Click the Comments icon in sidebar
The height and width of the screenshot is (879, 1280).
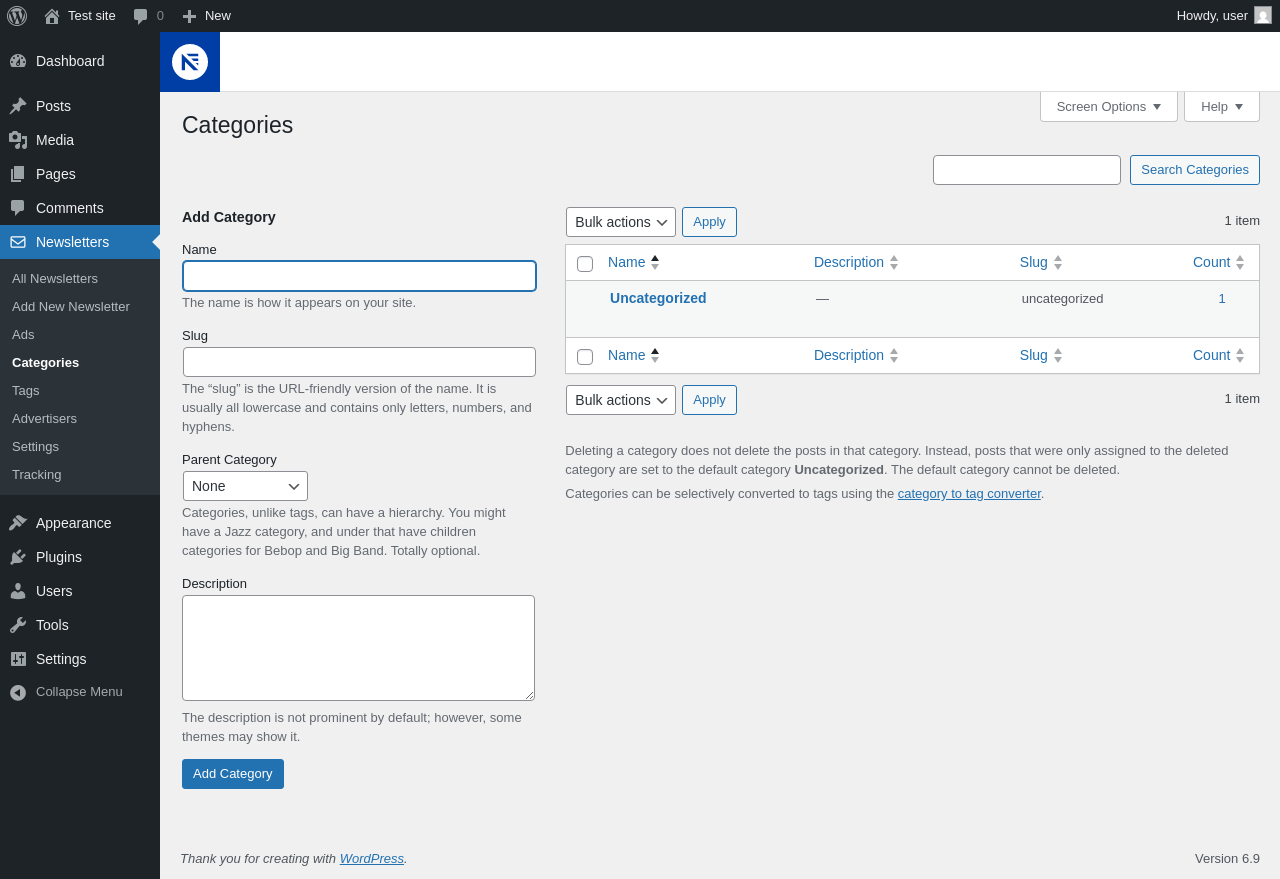click(x=18, y=208)
